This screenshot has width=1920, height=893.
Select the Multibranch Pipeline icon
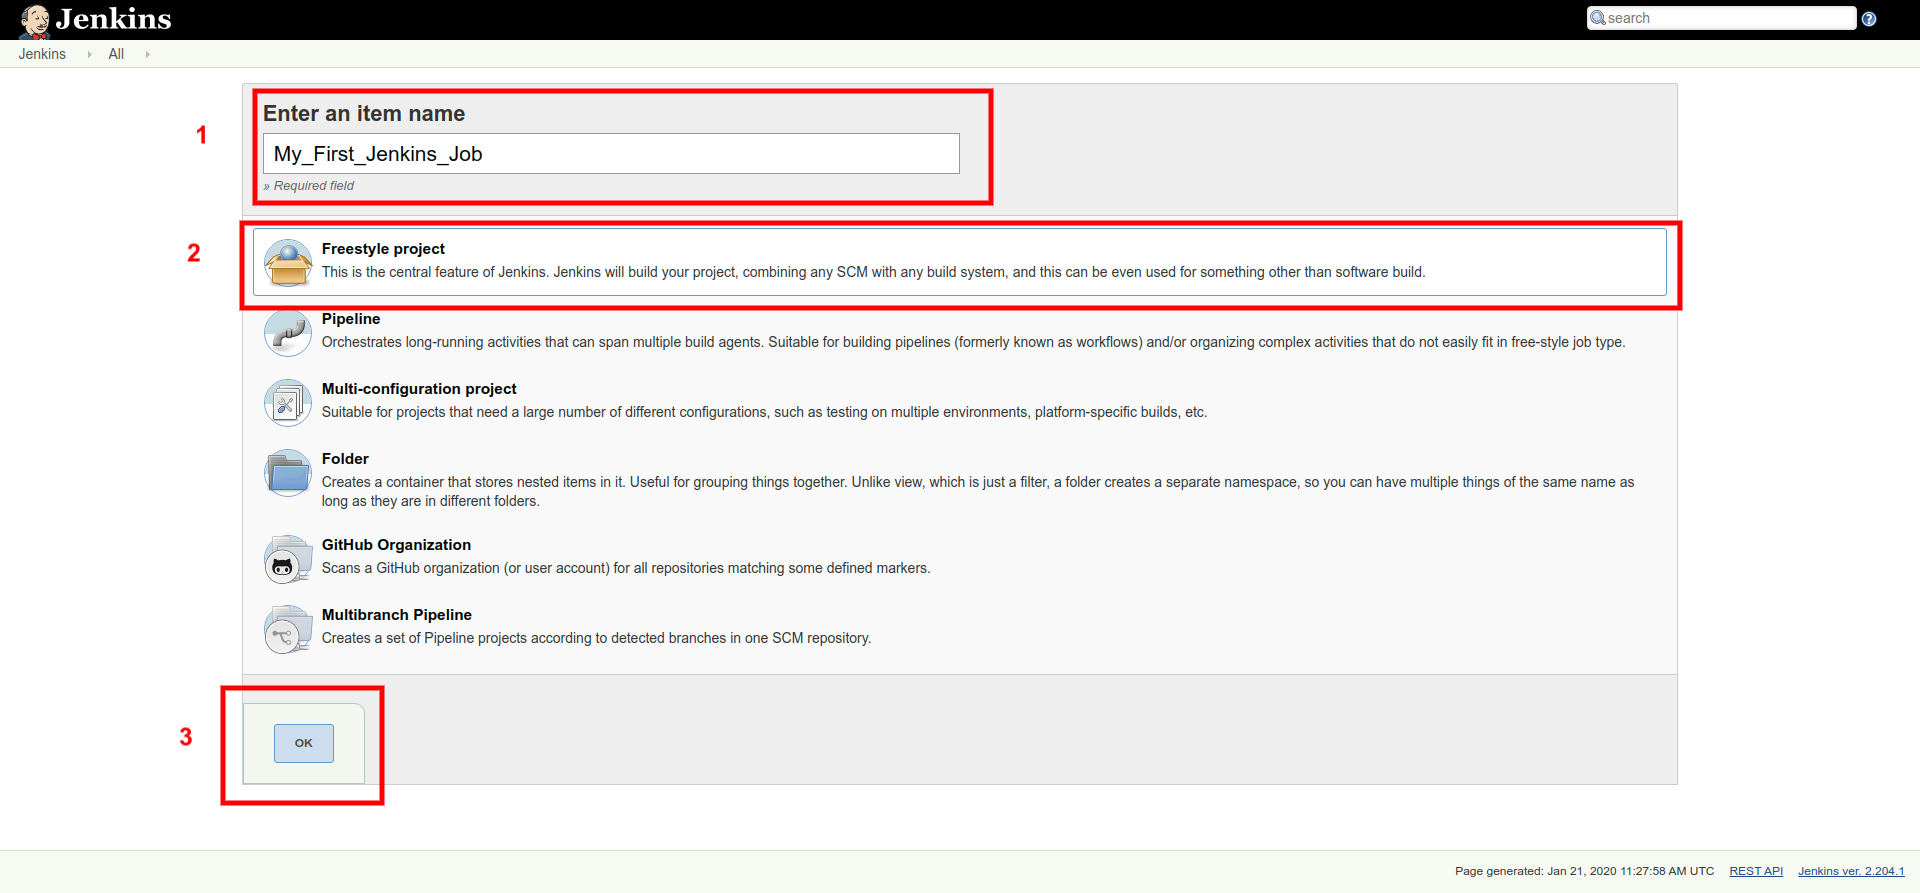(288, 629)
